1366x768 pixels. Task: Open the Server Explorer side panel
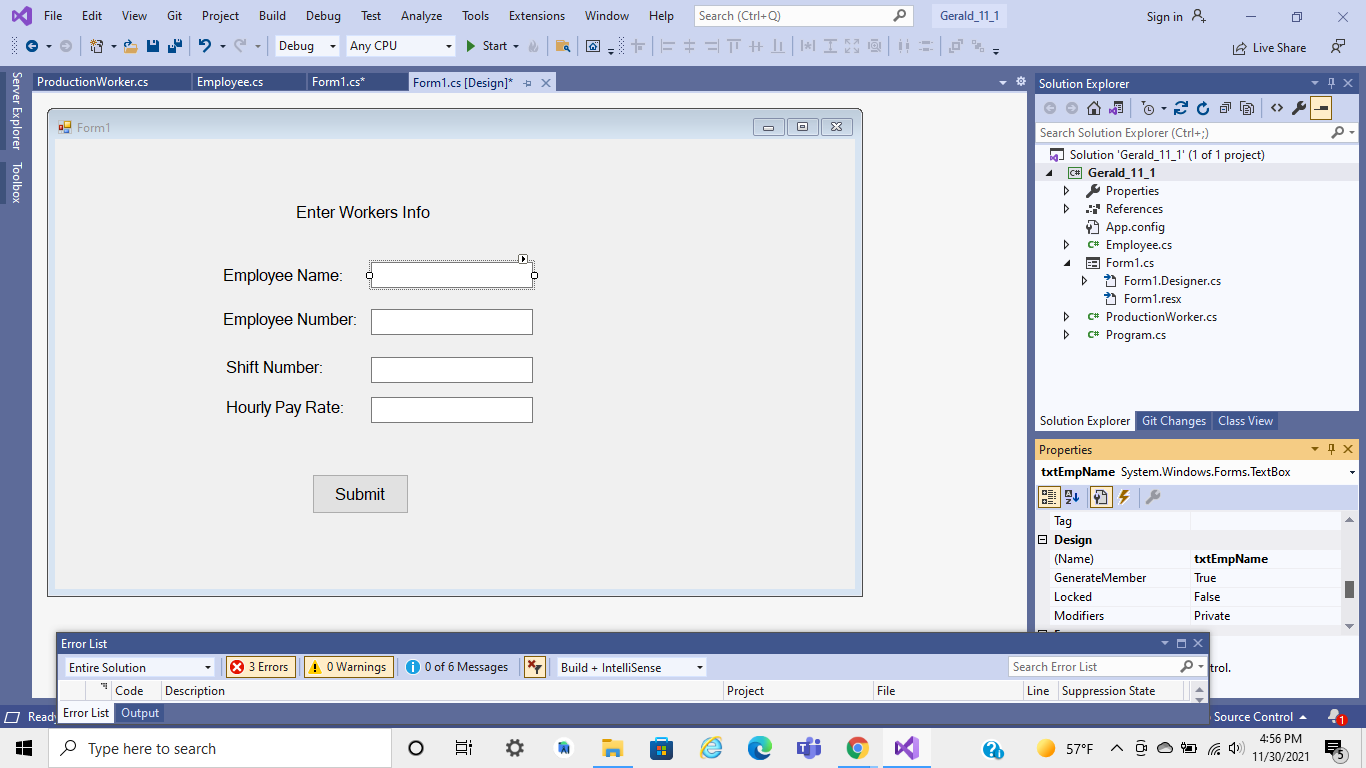16,110
